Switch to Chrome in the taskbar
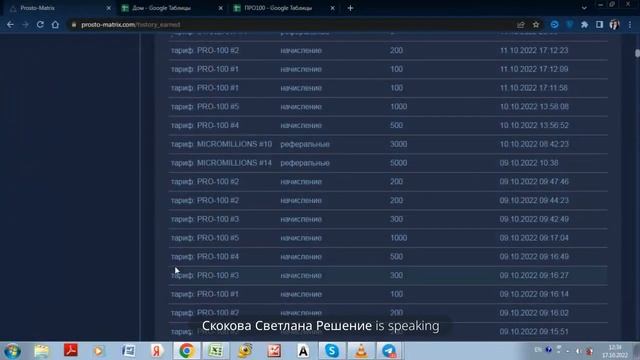The width and height of the screenshot is (640, 360). [187, 351]
